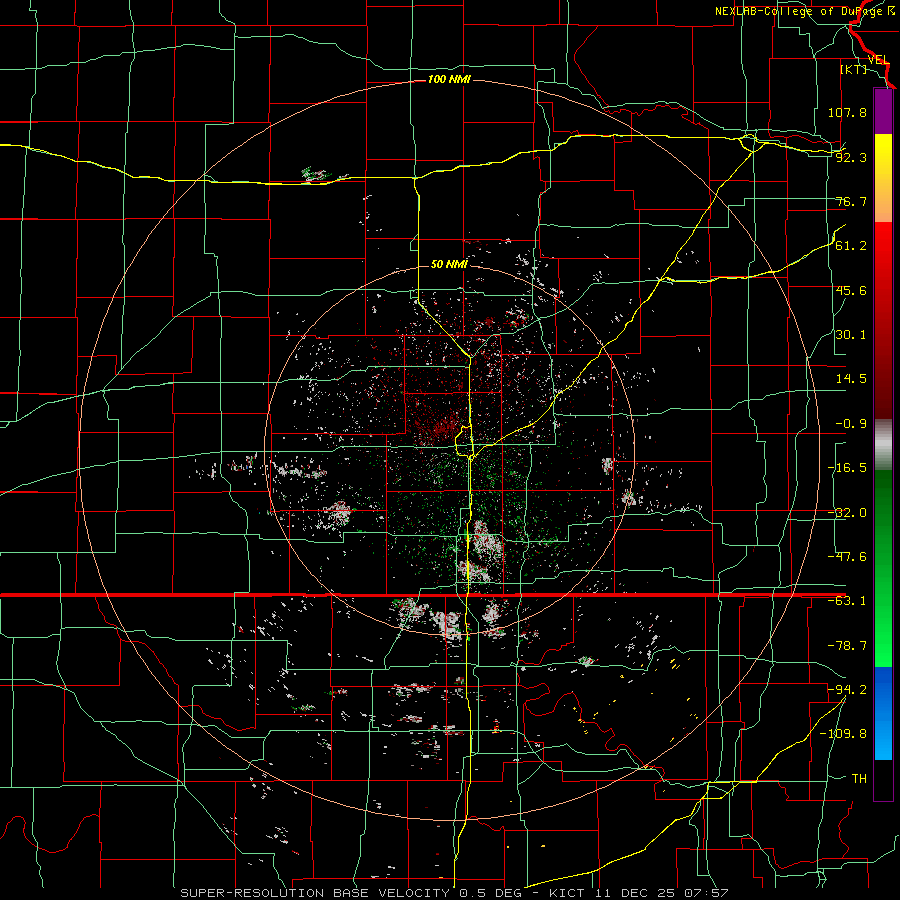Select the 14.5 legend value
Image resolution: width=900 pixels, height=900 pixels.
click(851, 379)
